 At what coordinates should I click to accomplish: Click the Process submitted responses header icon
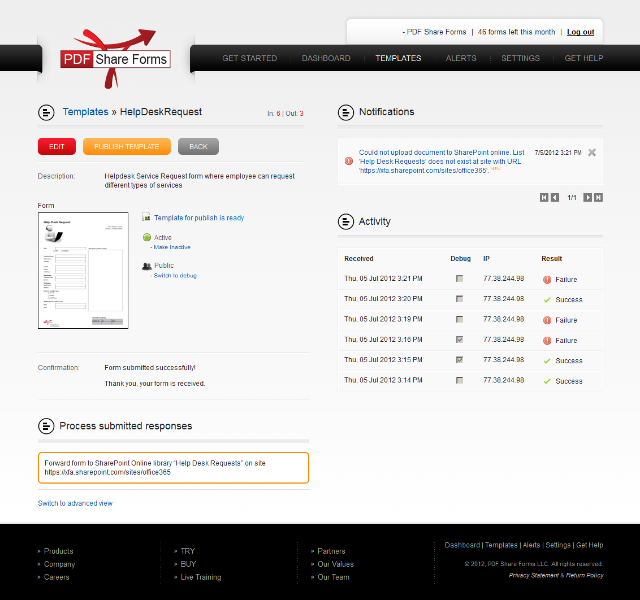tap(46, 426)
